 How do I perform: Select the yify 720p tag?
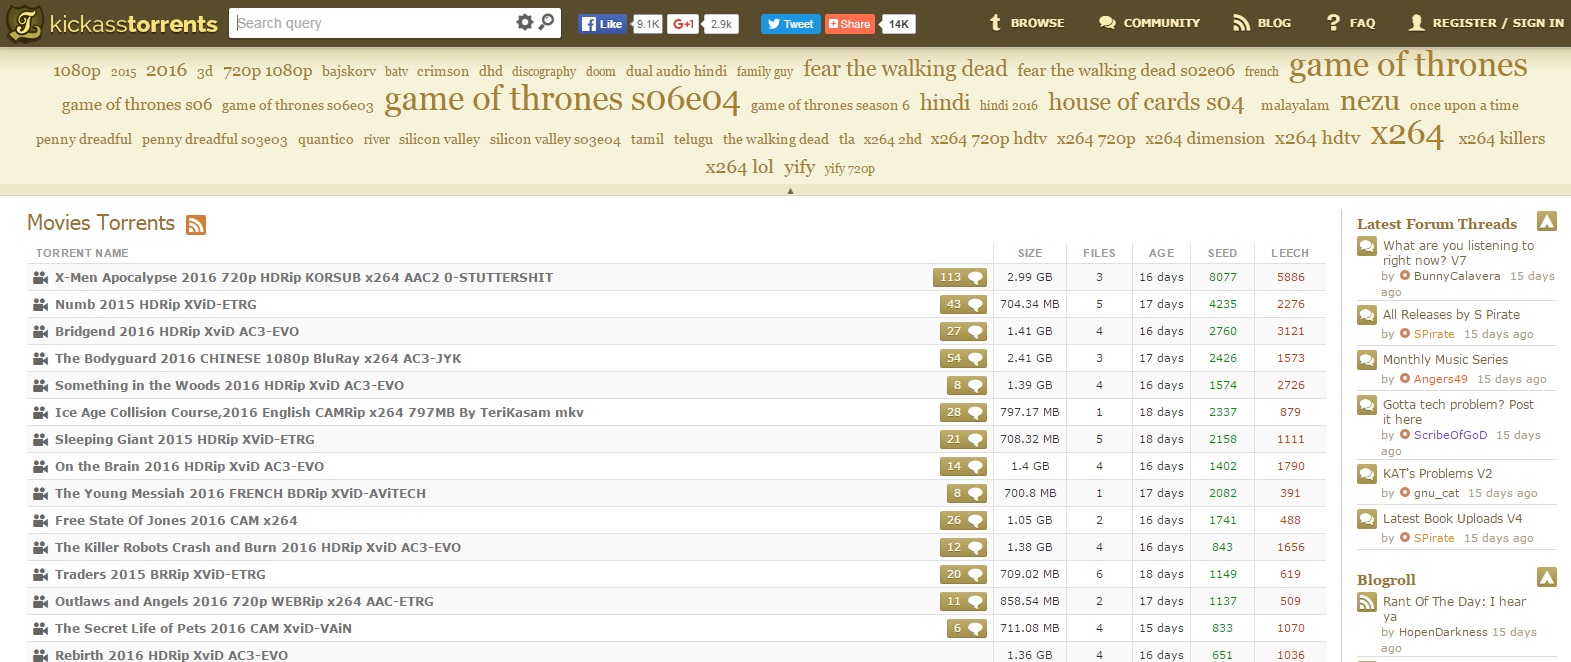coord(849,169)
